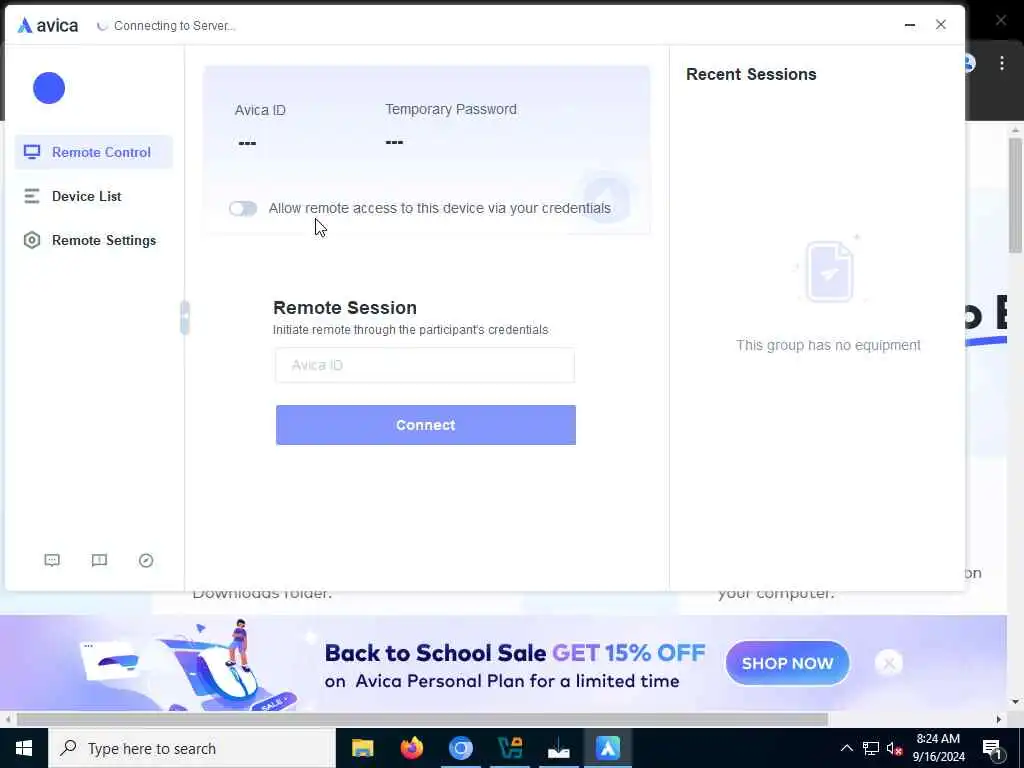Open the Avica app taskbar icon
1024x768 pixels.
[607, 748]
